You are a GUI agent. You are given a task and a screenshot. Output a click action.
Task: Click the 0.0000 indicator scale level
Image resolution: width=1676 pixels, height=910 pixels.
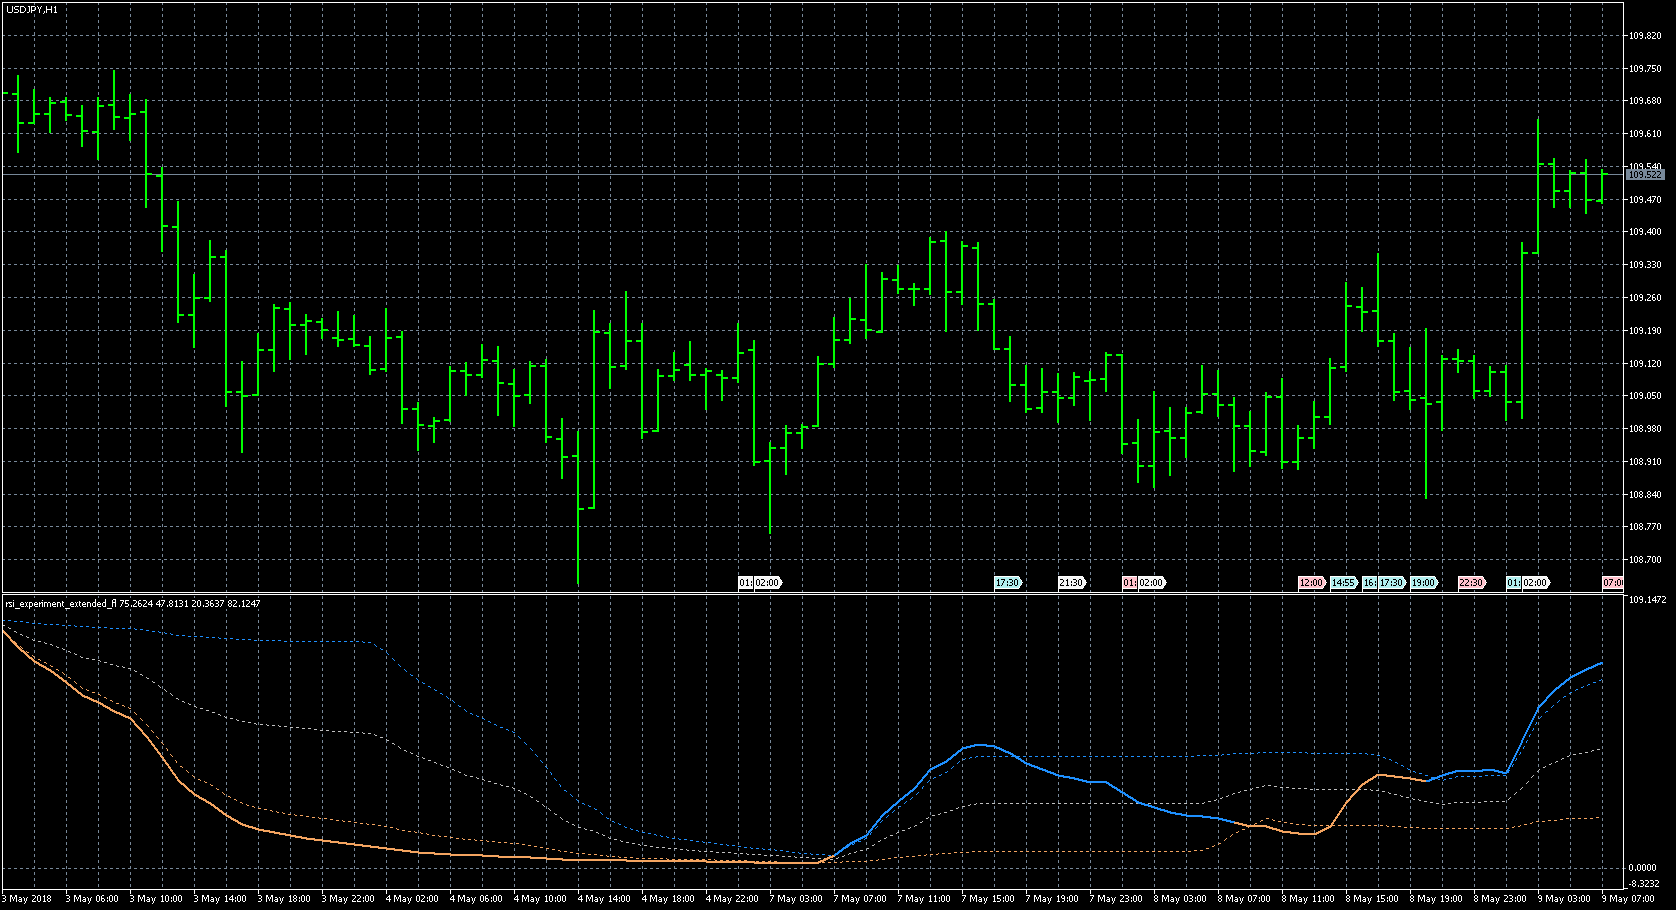[x=1643, y=868]
